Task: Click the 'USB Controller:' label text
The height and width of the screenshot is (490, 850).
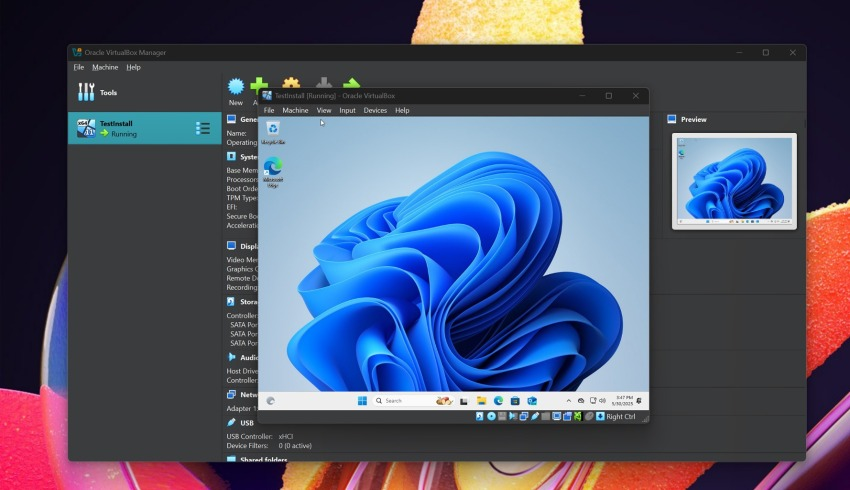Action: pos(249,436)
